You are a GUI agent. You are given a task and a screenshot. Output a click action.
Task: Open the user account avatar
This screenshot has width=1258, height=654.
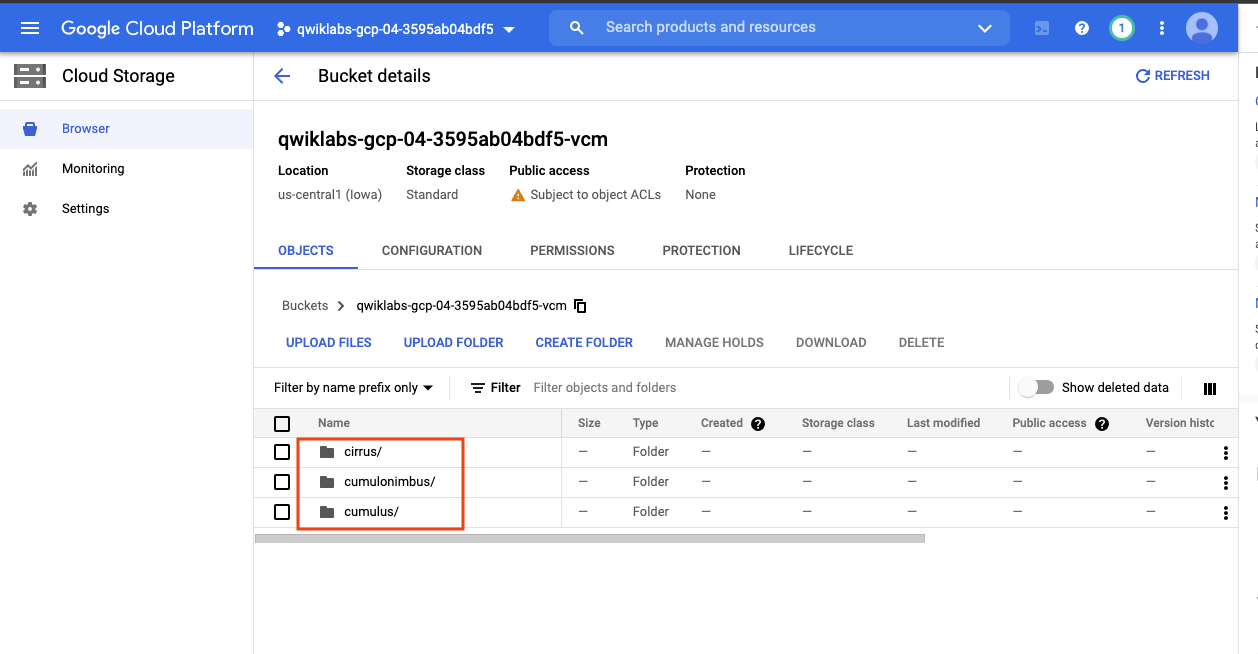1202,28
